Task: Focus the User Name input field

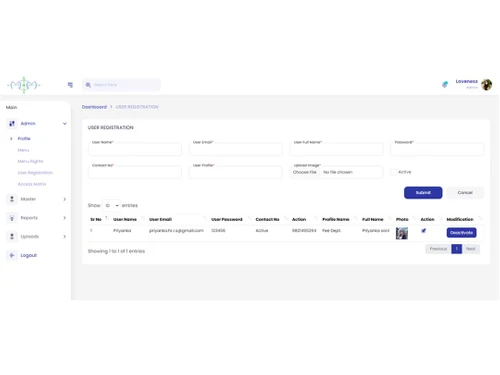Action: pyautogui.click(x=135, y=149)
